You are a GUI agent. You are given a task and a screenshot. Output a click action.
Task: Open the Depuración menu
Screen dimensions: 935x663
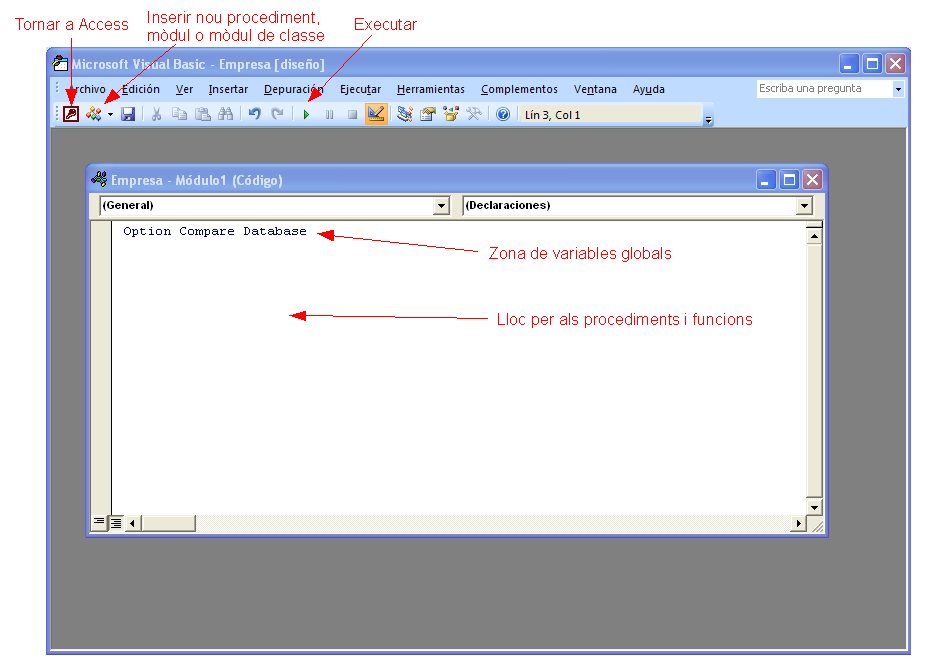[293, 89]
